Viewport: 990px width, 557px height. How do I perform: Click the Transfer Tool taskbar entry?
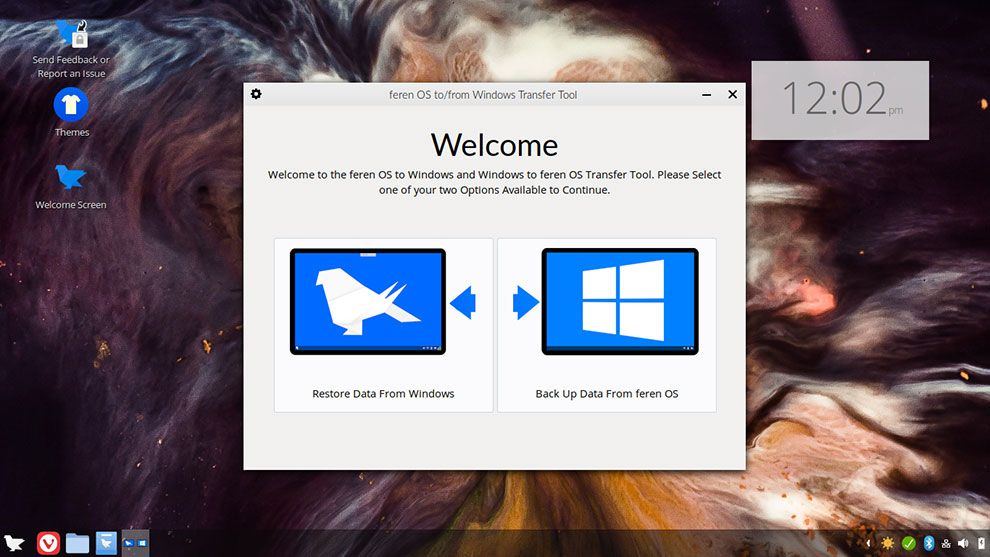(x=135, y=543)
